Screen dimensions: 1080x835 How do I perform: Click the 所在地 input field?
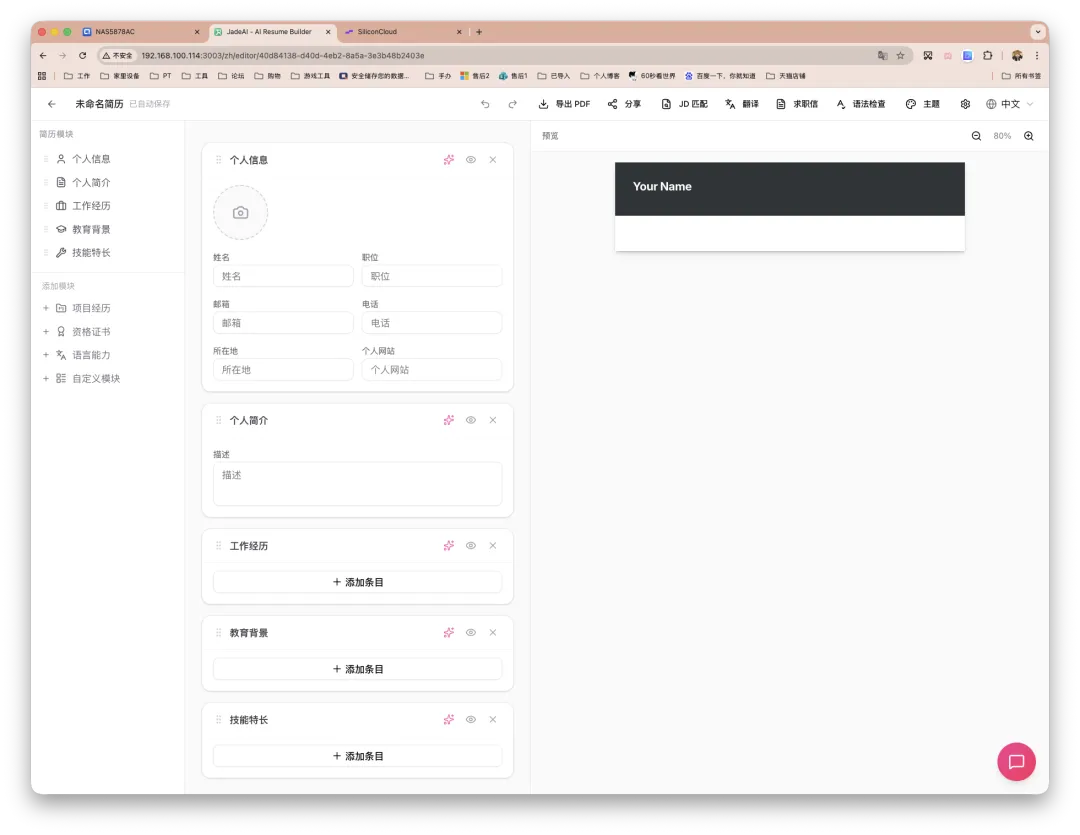(x=283, y=370)
